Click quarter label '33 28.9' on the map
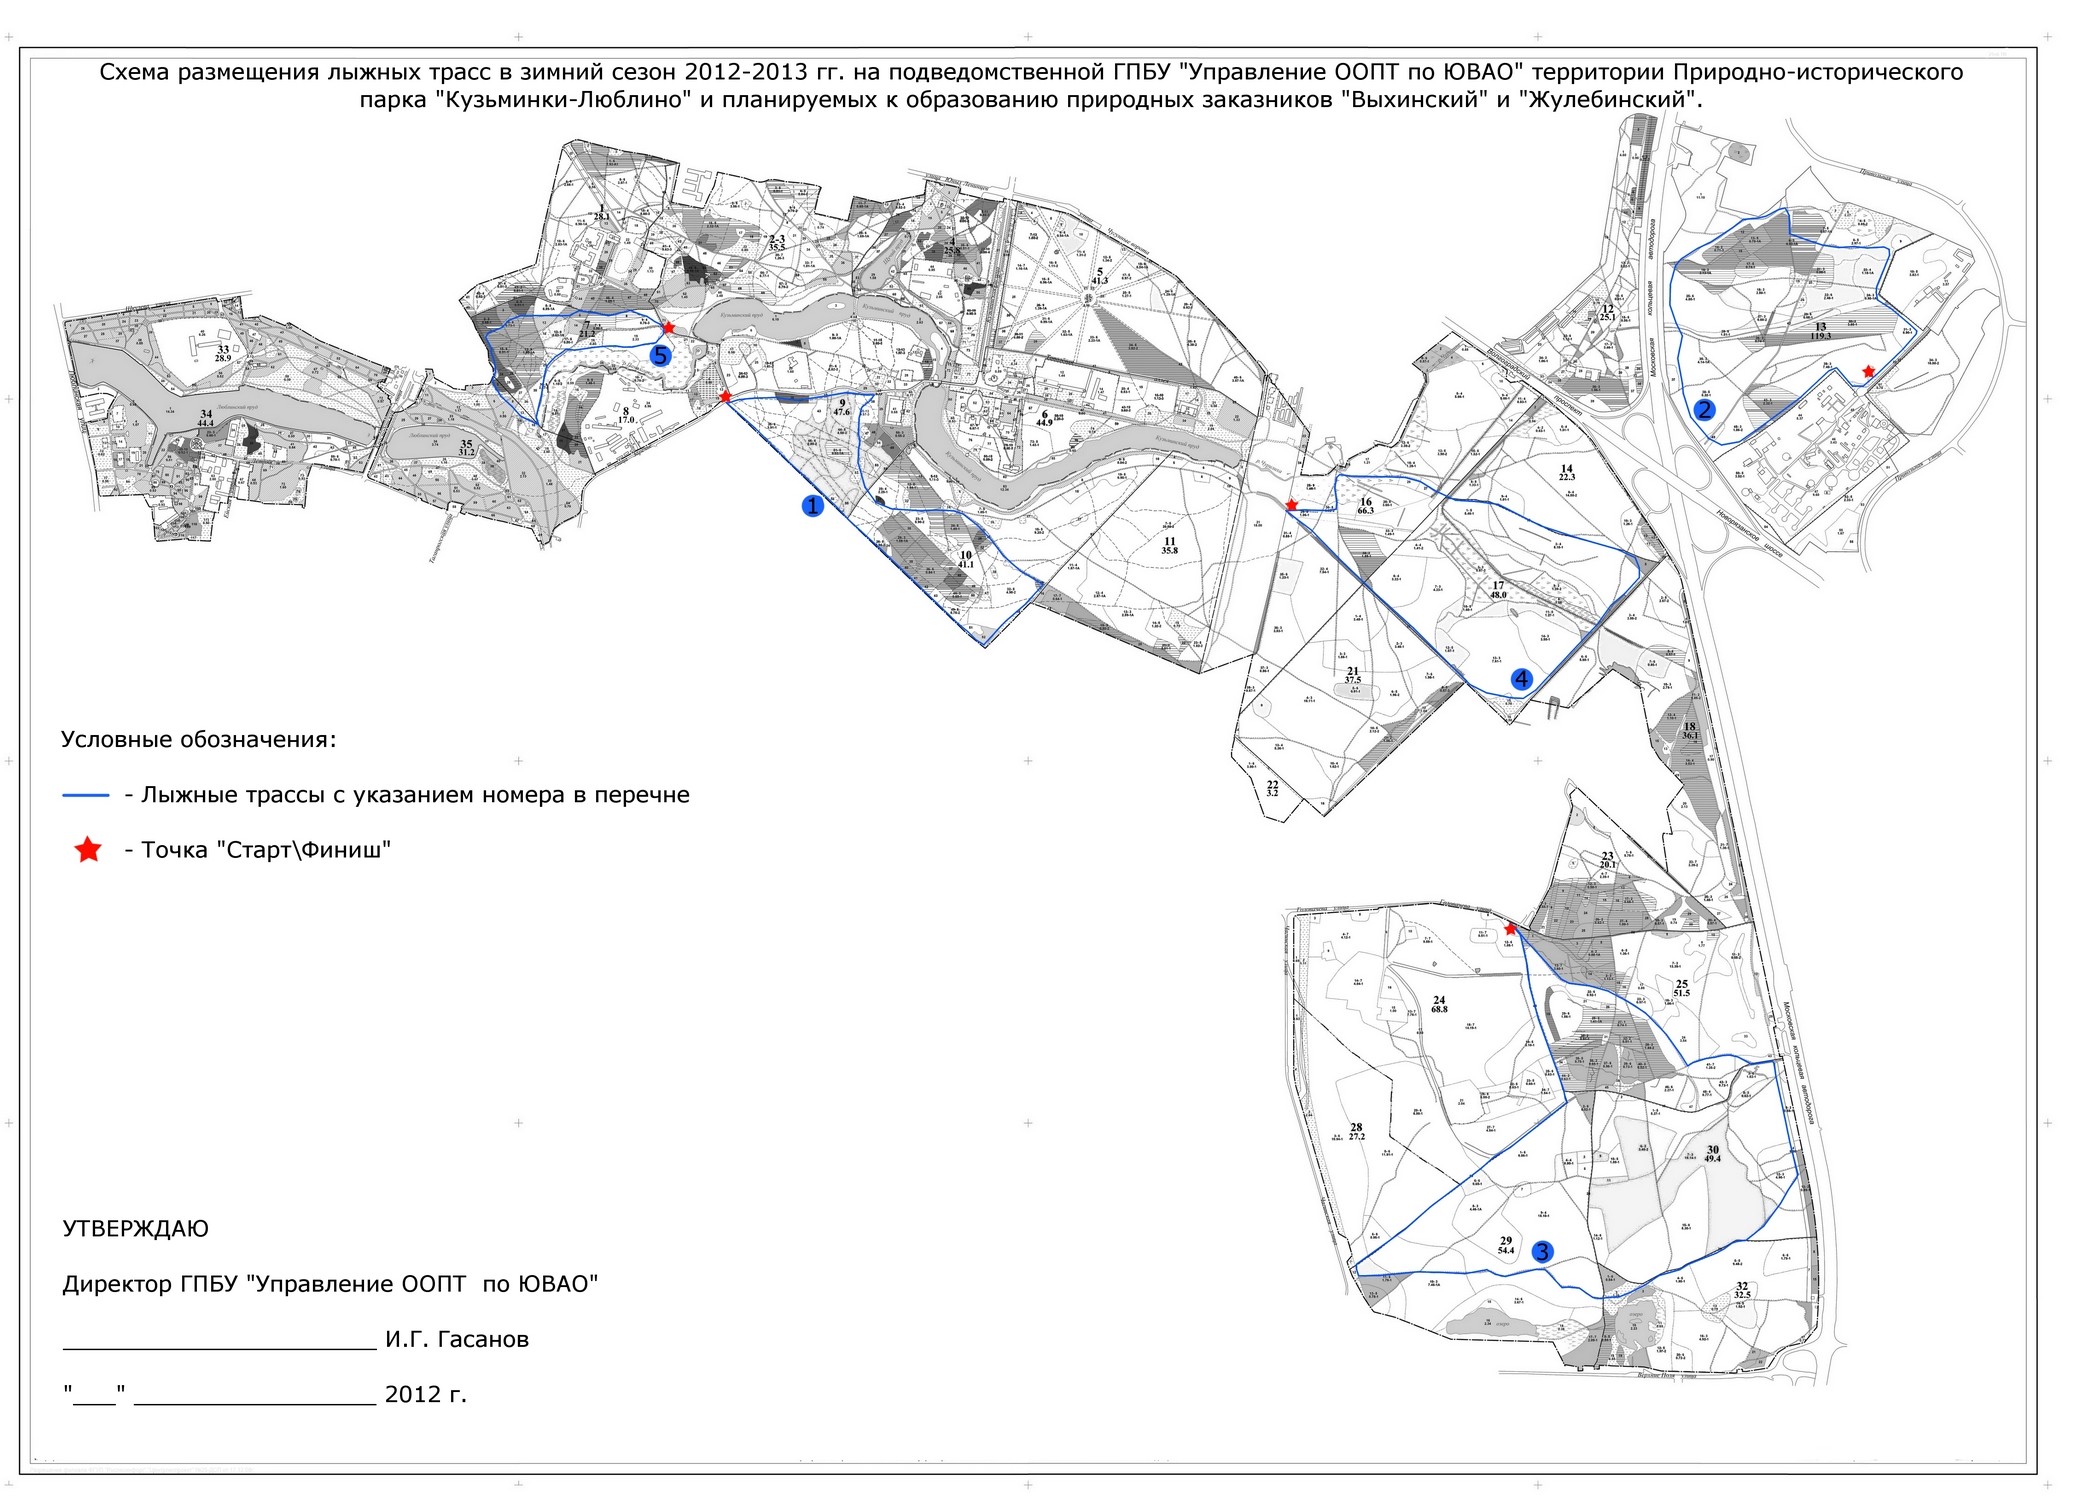Image resolution: width=2086 pixels, height=1500 pixels. [223, 353]
